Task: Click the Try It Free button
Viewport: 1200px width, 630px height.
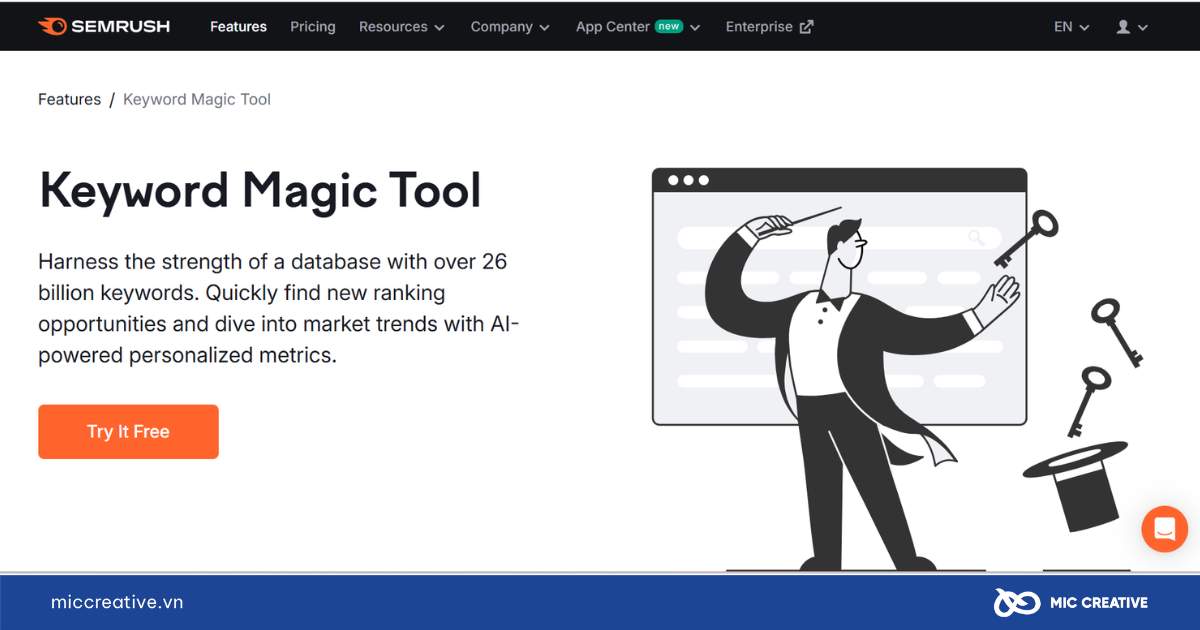Action: [x=128, y=432]
